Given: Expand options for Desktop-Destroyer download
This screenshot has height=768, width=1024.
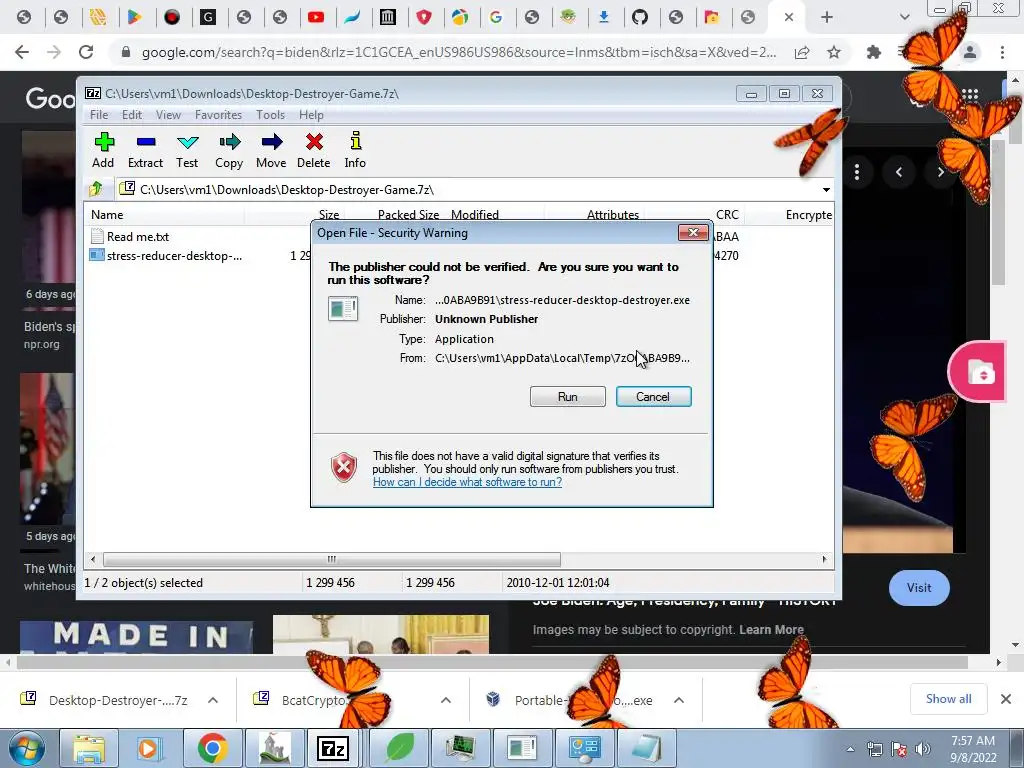Looking at the screenshot, I should [213, 700].
